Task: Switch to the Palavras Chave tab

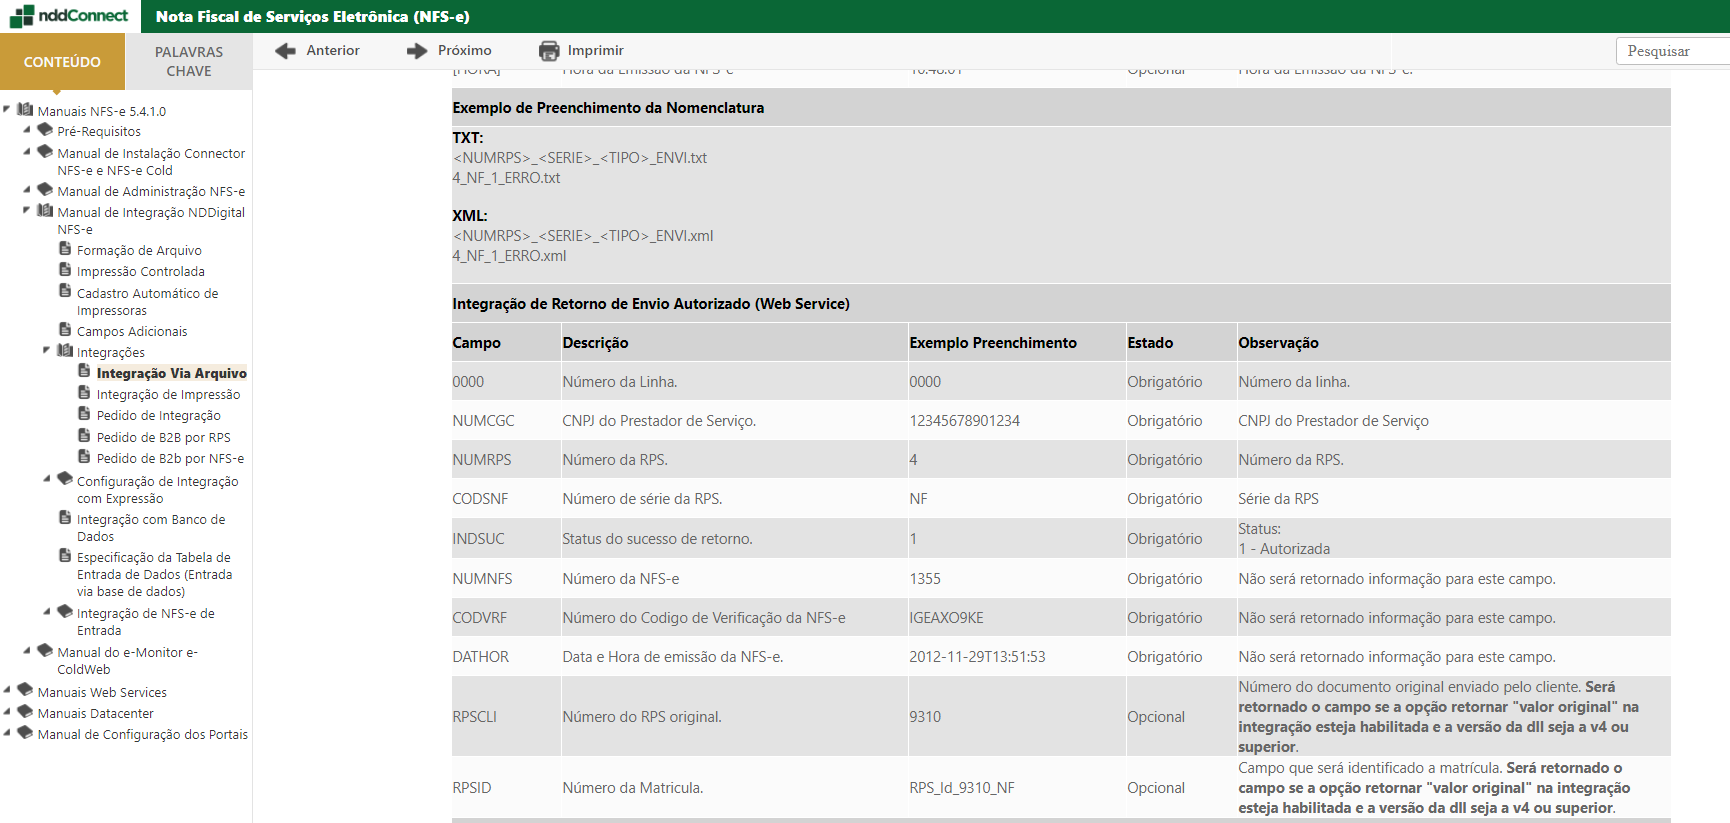Action: click(x=188, y=61)
